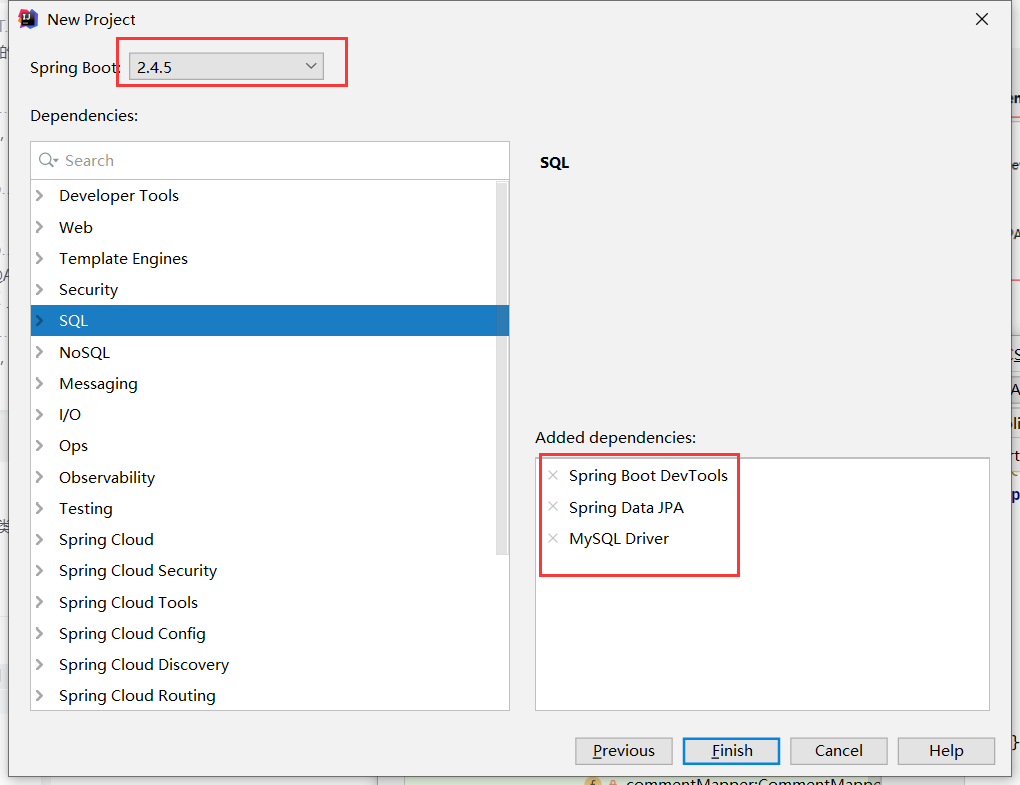This screenshot has width=1020, height=785.
Task: Expand the Ops category
Action: [x=40, y=446]
